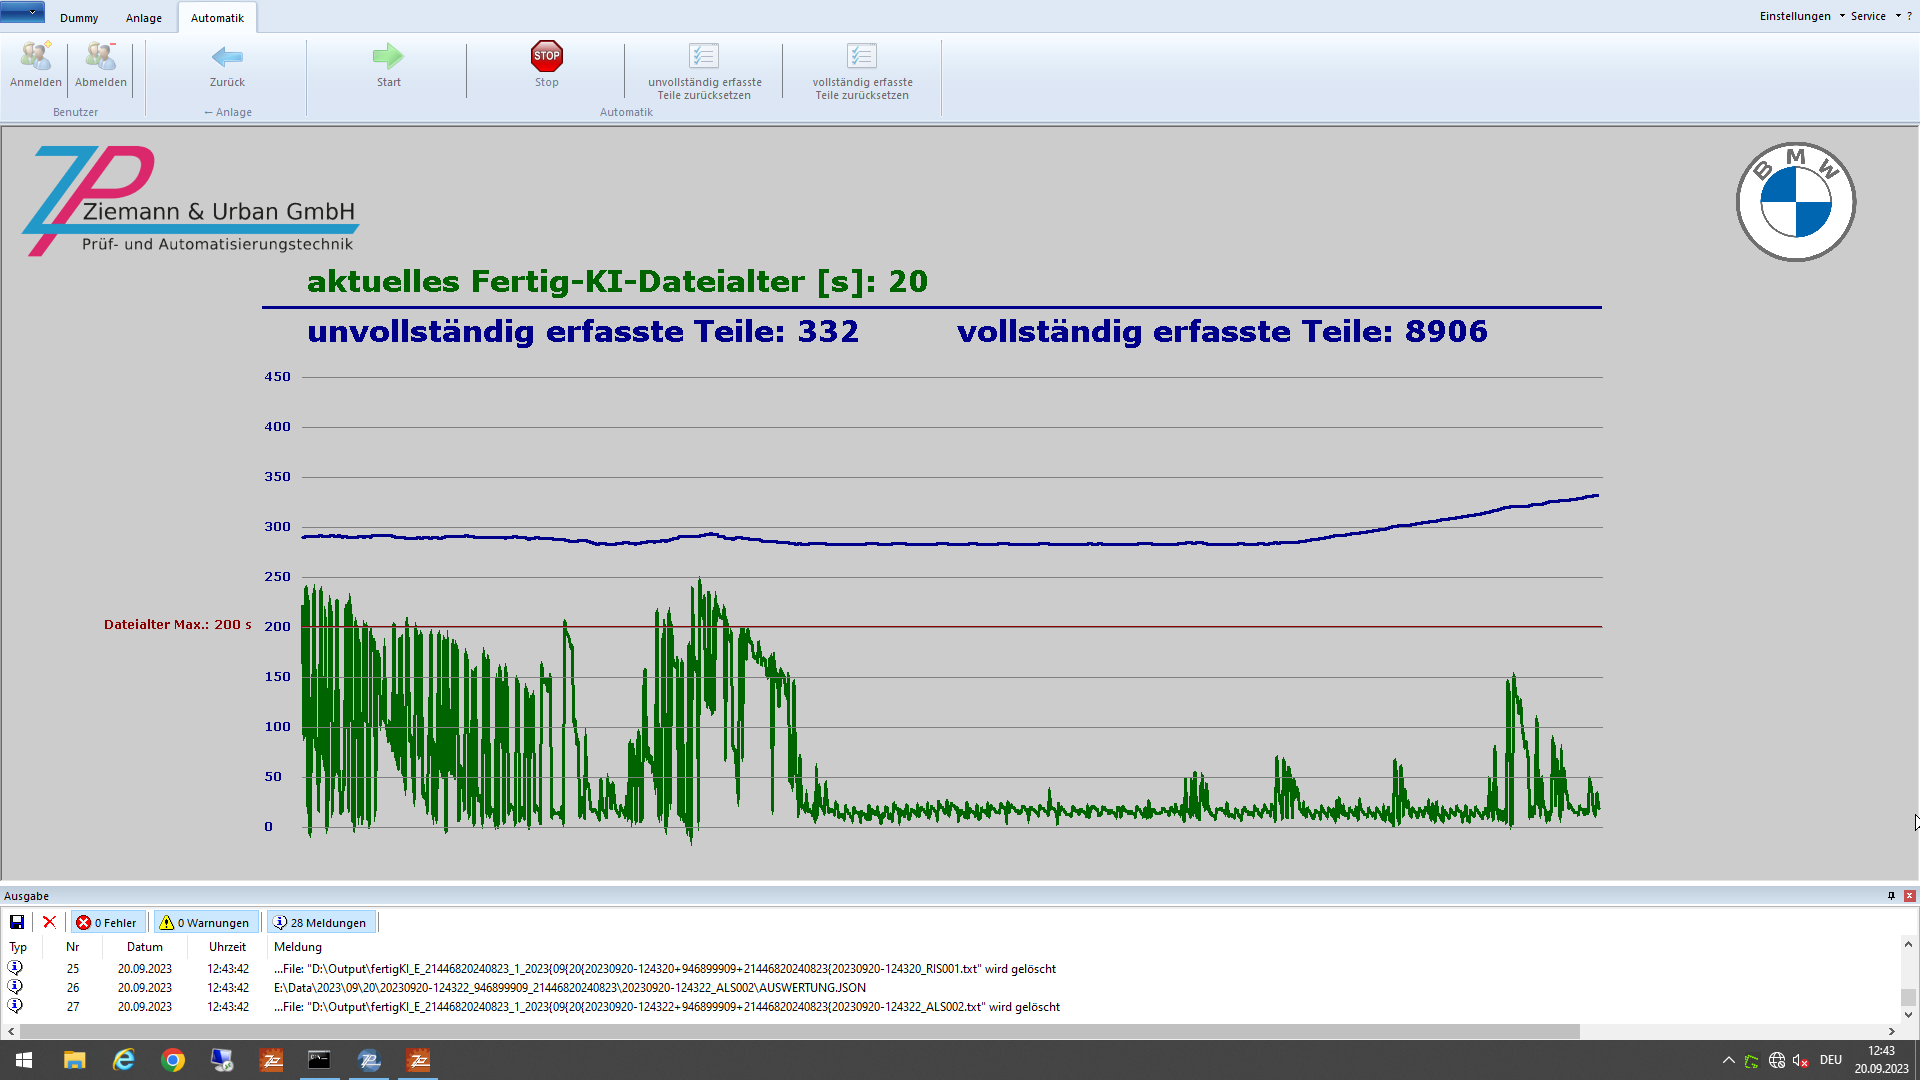Click the info icon of message row 27
The height and width of the screenshot is (1080, 1920).
[15, 1006]
